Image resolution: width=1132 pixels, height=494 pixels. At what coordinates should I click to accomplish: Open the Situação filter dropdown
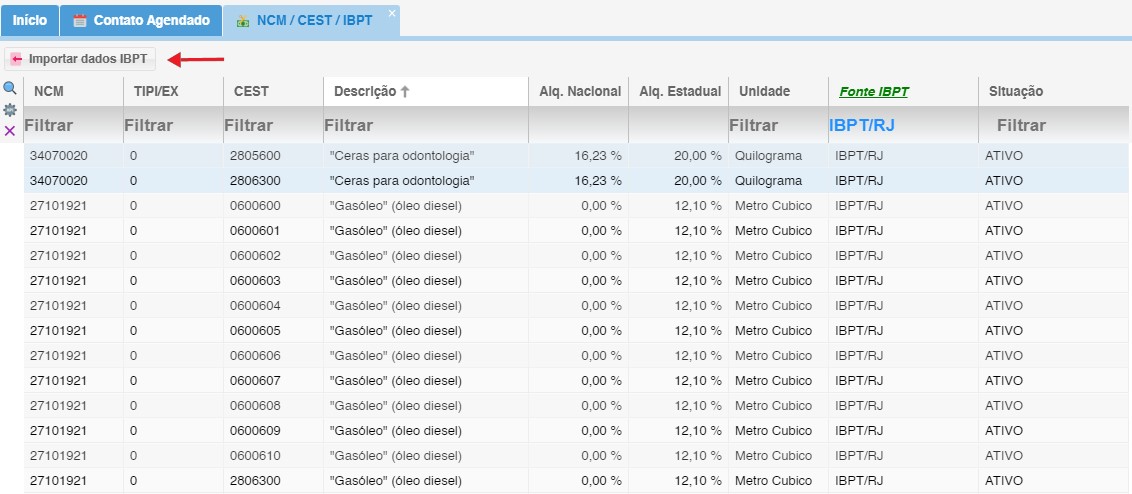click(x=1053, y=125)
